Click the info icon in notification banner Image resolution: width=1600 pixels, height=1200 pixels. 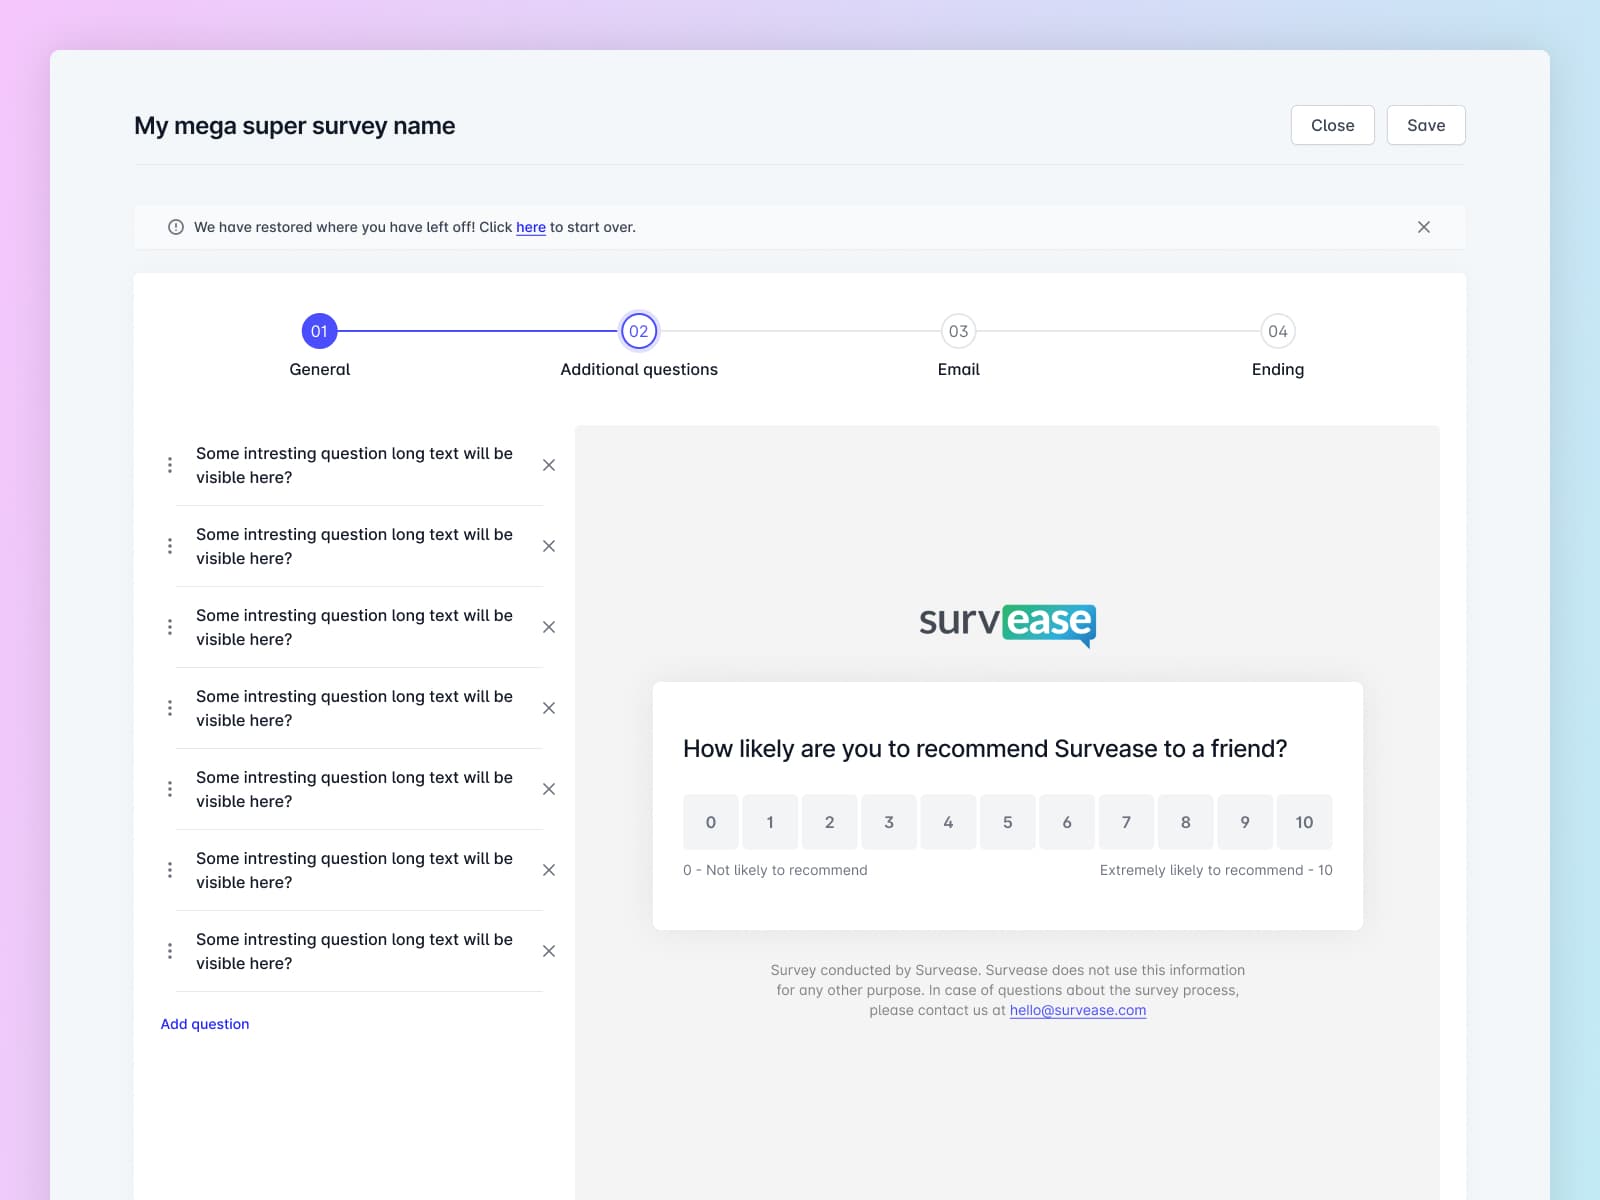pyautogui.click(x=176, y=227)
